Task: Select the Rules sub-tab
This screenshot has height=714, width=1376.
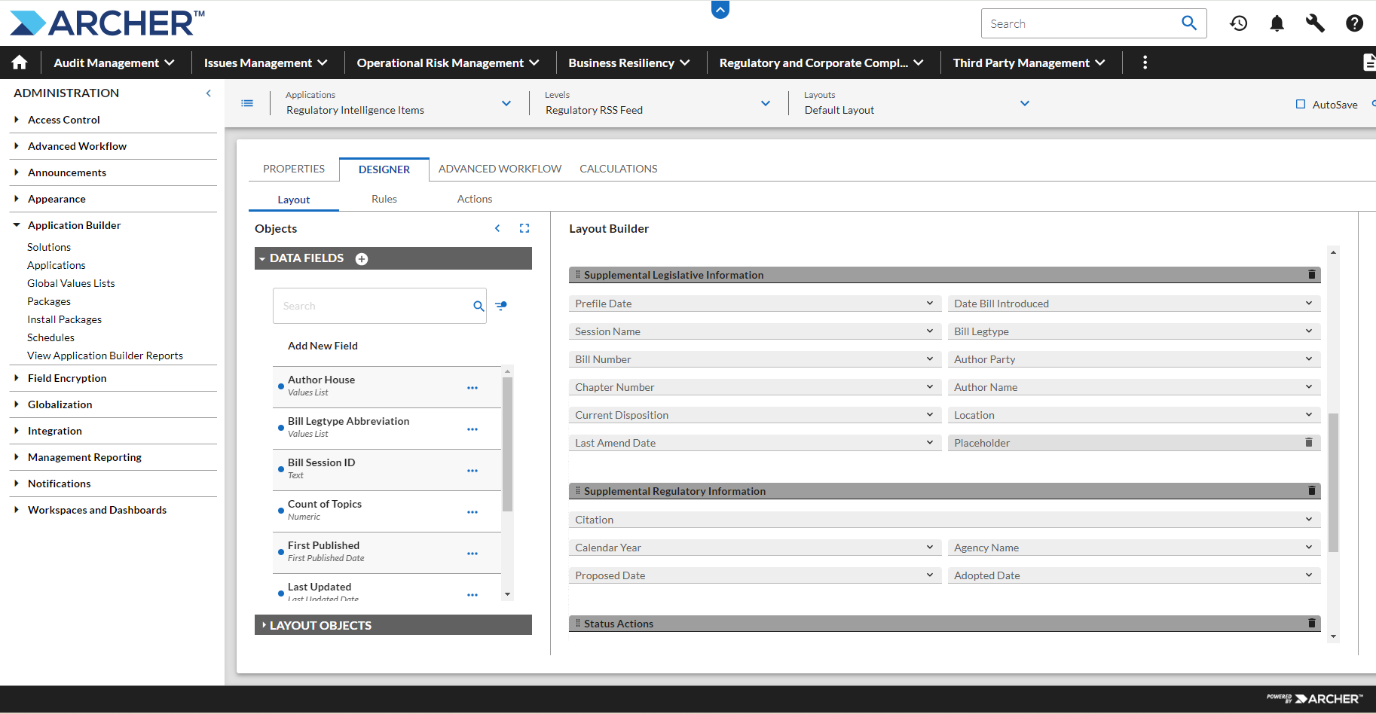Action: click(x=384, y=199)
